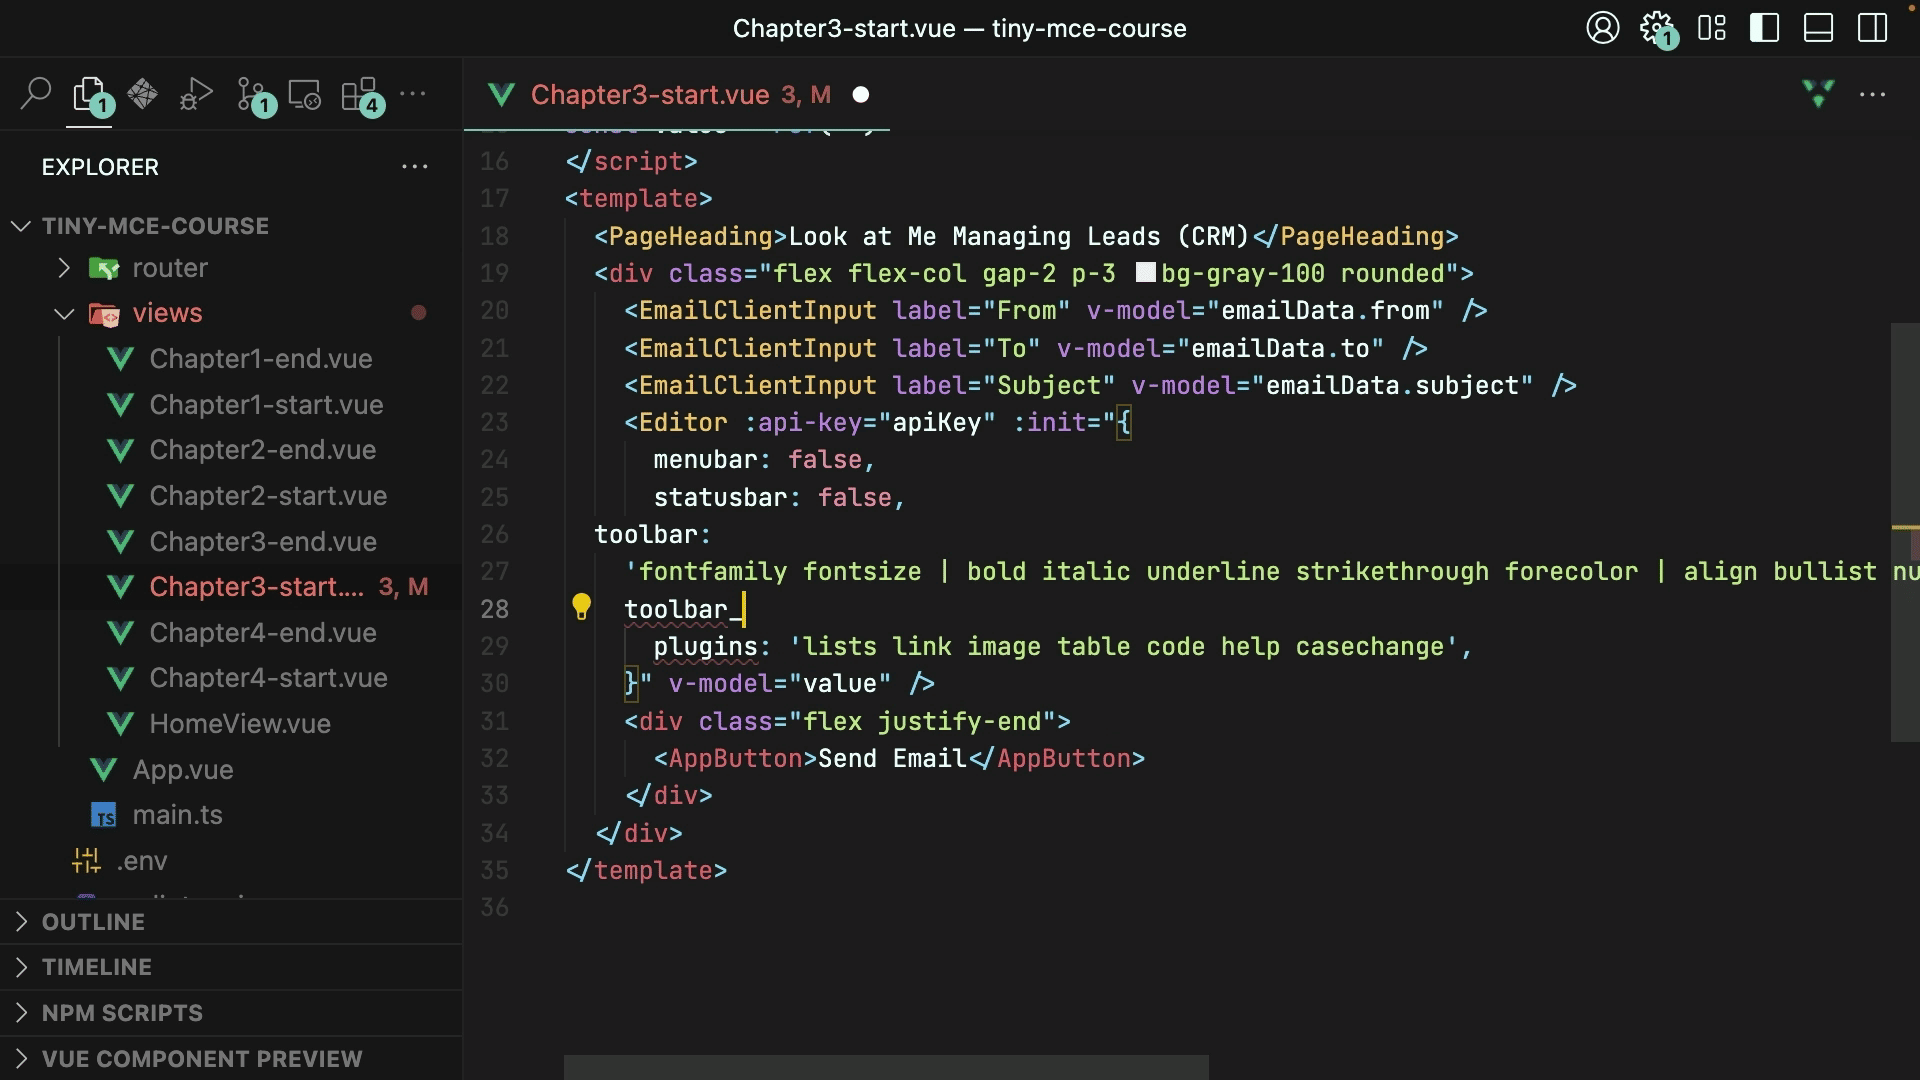1920x1080 pixels.
Task: Open the Source Control view
Action: click(254, 96)
